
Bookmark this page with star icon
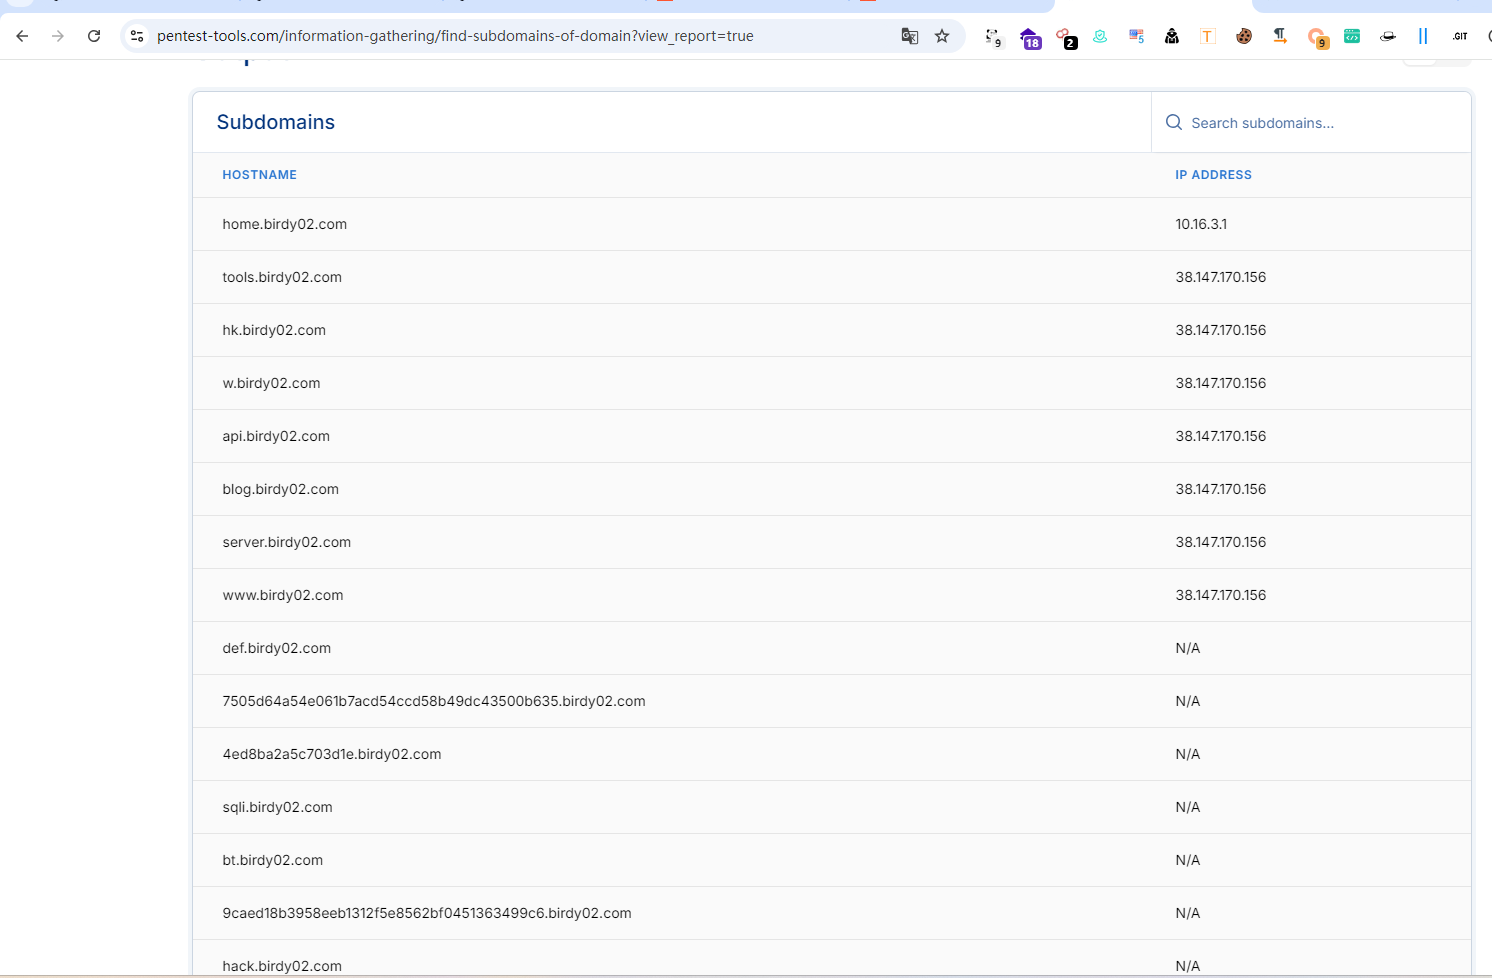(x=942, y=36)
